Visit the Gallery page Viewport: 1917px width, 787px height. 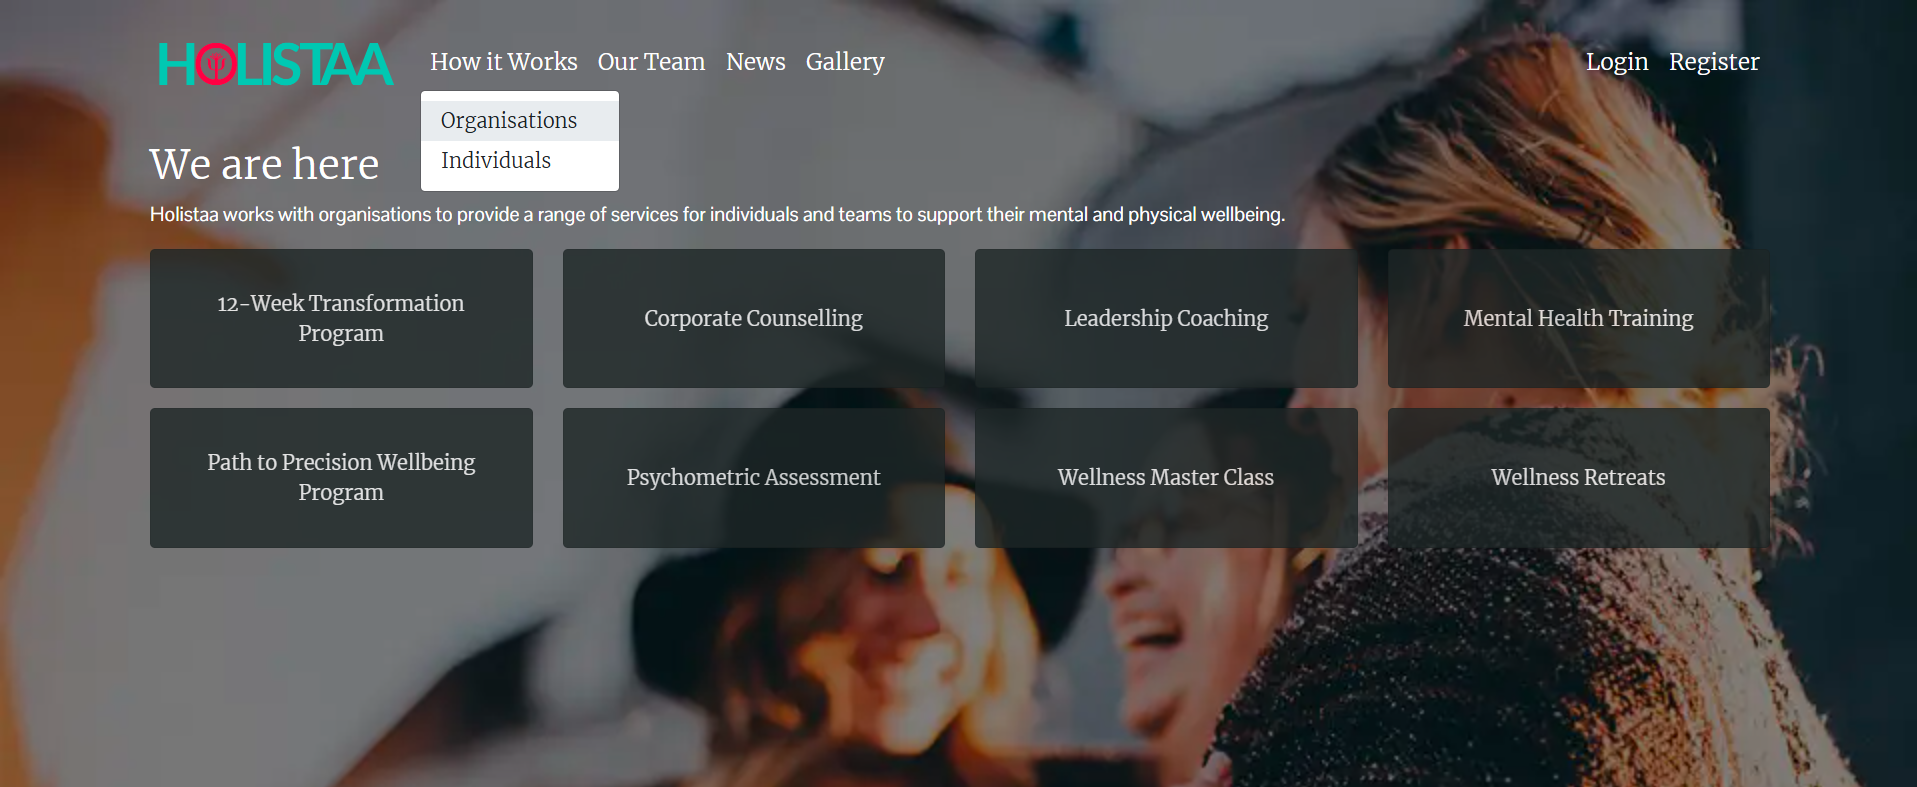pyautogui.click(x=845, y=62)
